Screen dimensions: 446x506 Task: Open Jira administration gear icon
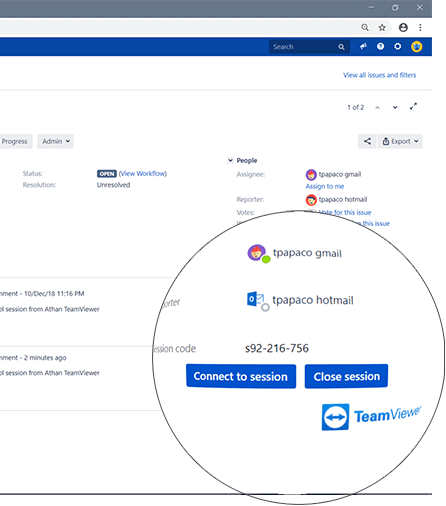[x=398, y=46]
